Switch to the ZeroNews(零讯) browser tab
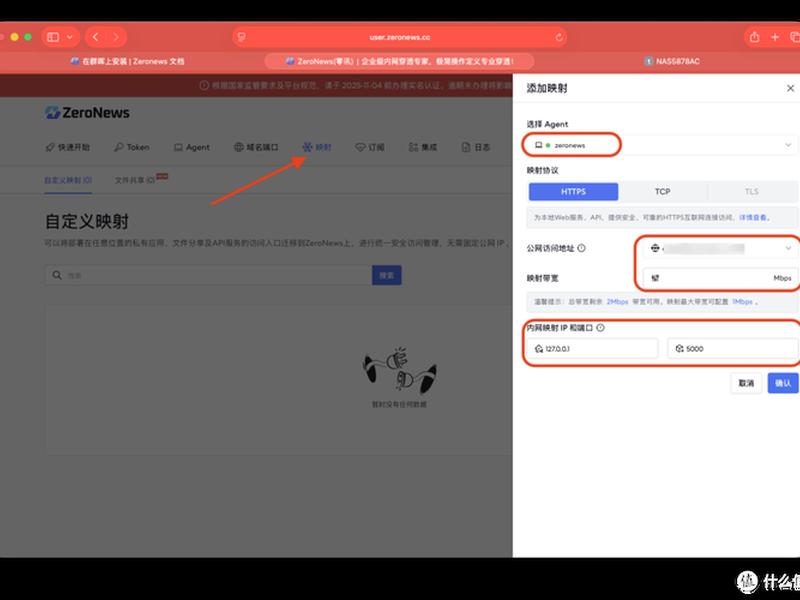 [399, 61]
